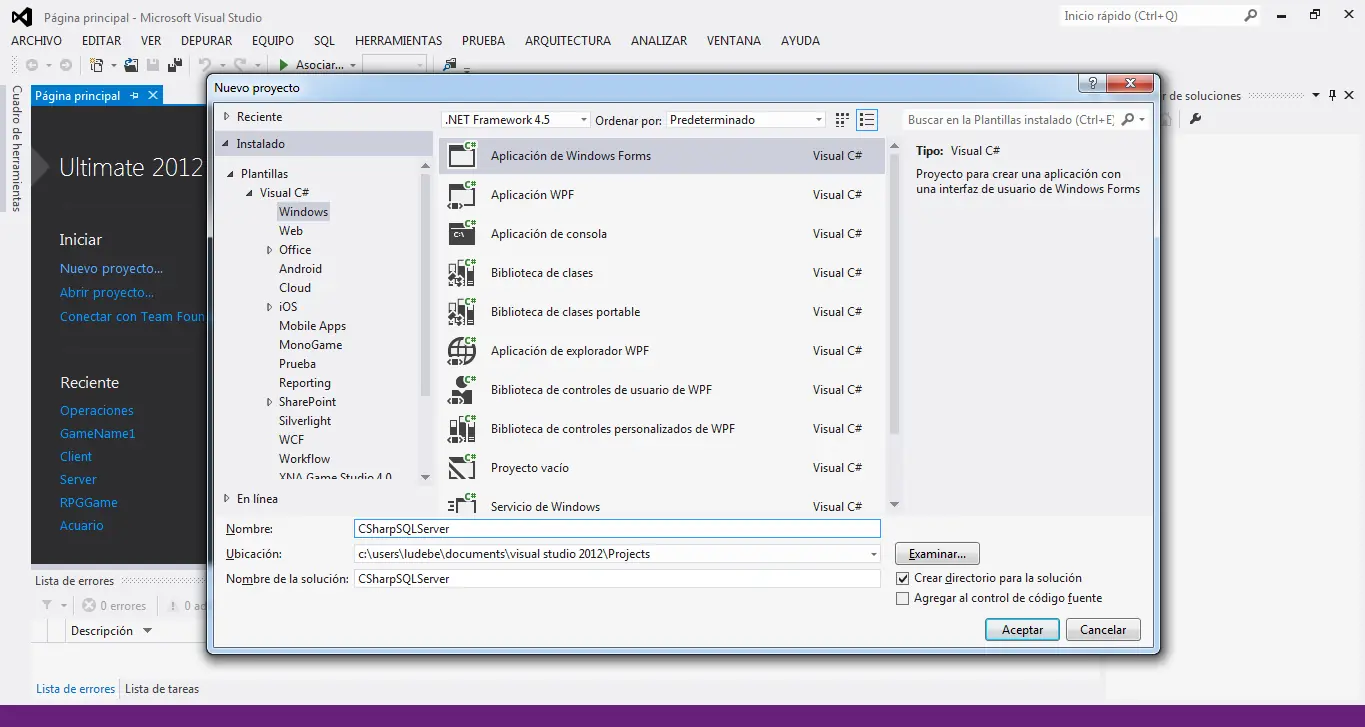
Task: Select the Aplicación de Windows Forms template icon
Action: tap(462, 155)
